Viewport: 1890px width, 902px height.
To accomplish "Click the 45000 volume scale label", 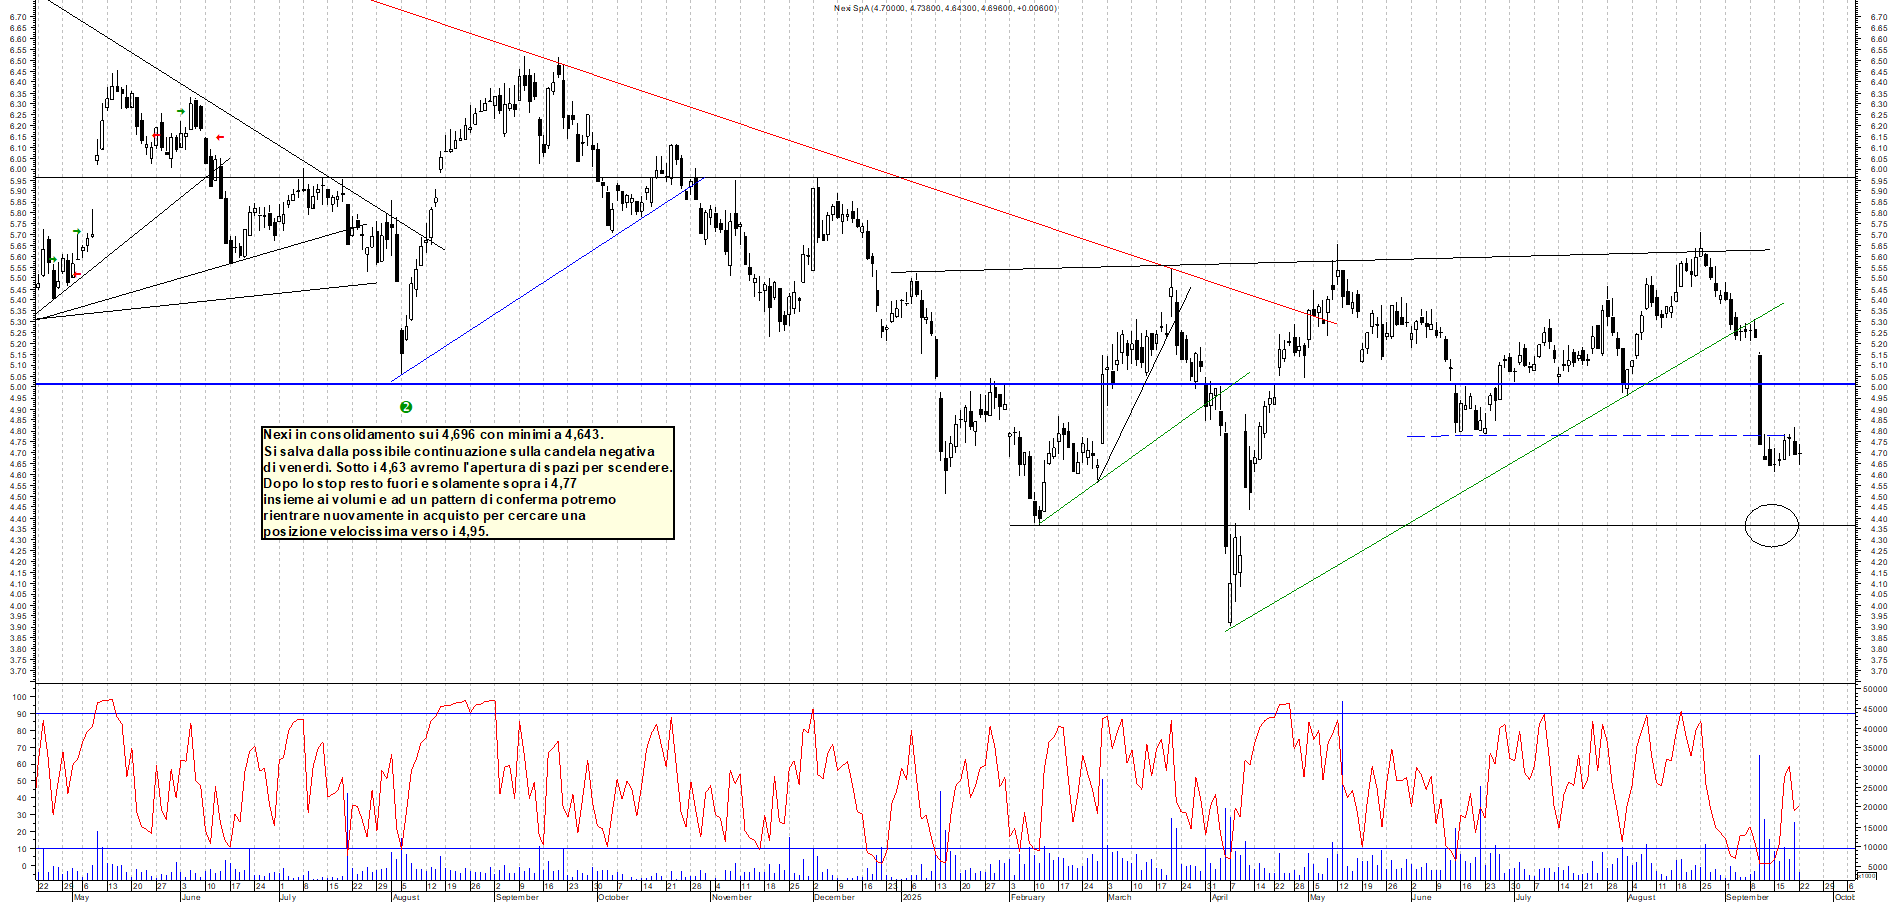I will coord(1874,709).
